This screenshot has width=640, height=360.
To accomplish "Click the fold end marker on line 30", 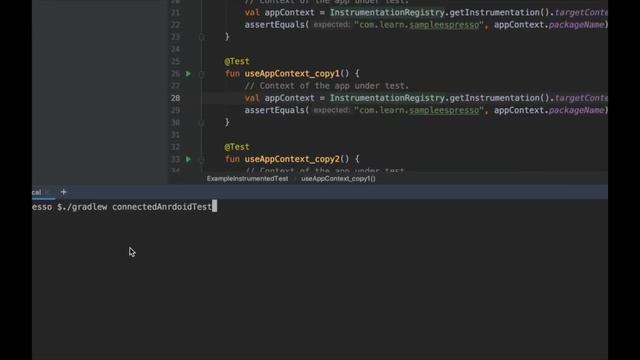I will [201, 122].
